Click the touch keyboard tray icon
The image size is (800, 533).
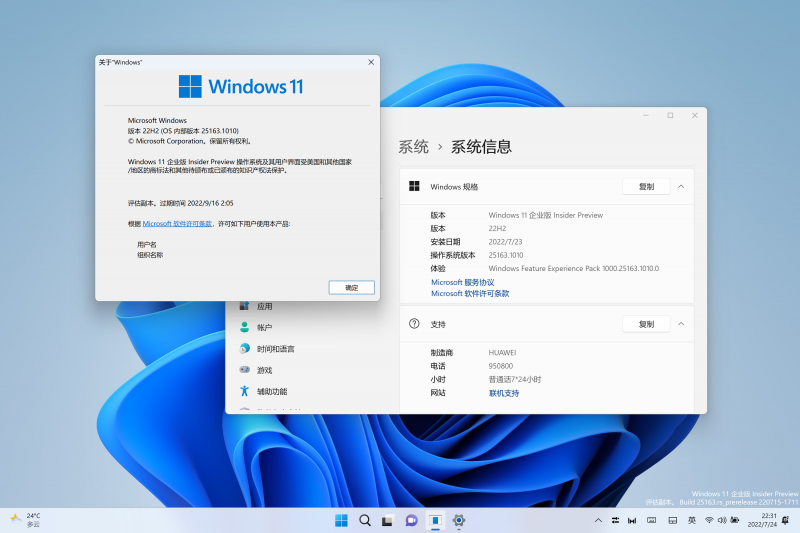652,520
